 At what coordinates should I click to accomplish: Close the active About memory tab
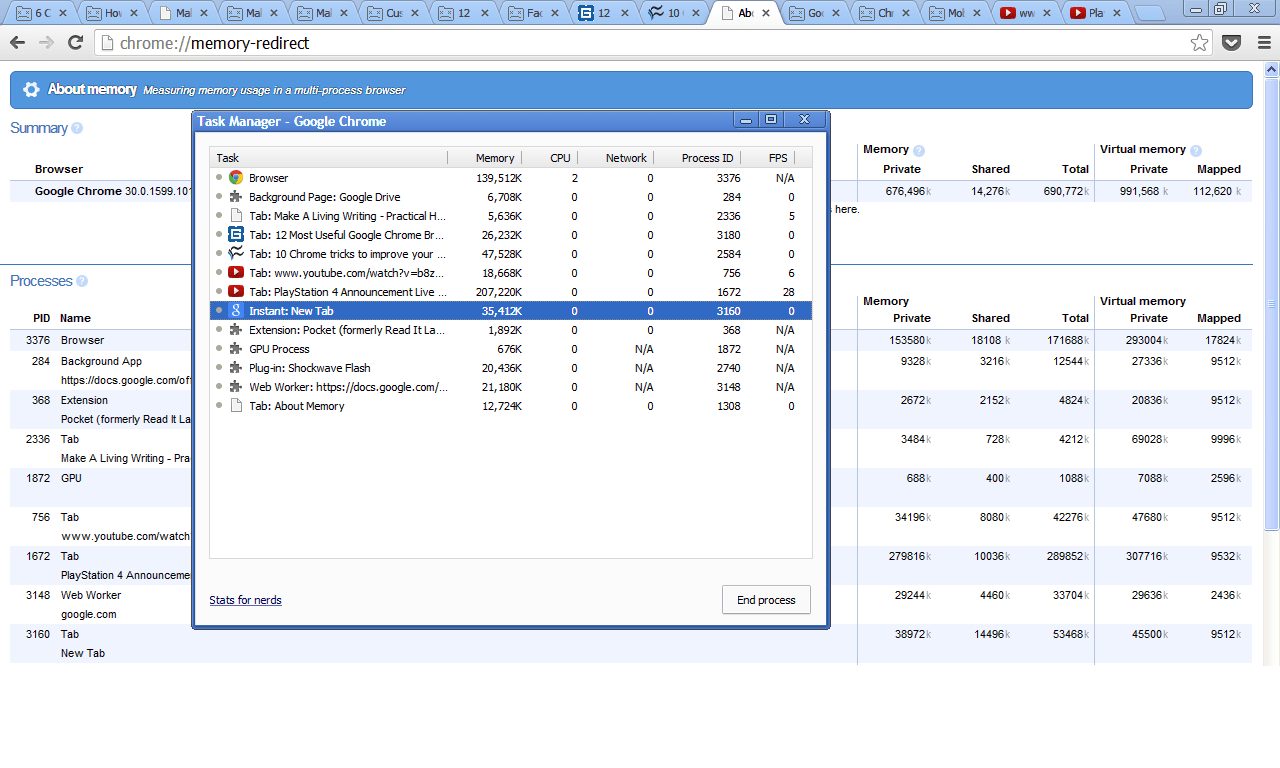(767, 14)
